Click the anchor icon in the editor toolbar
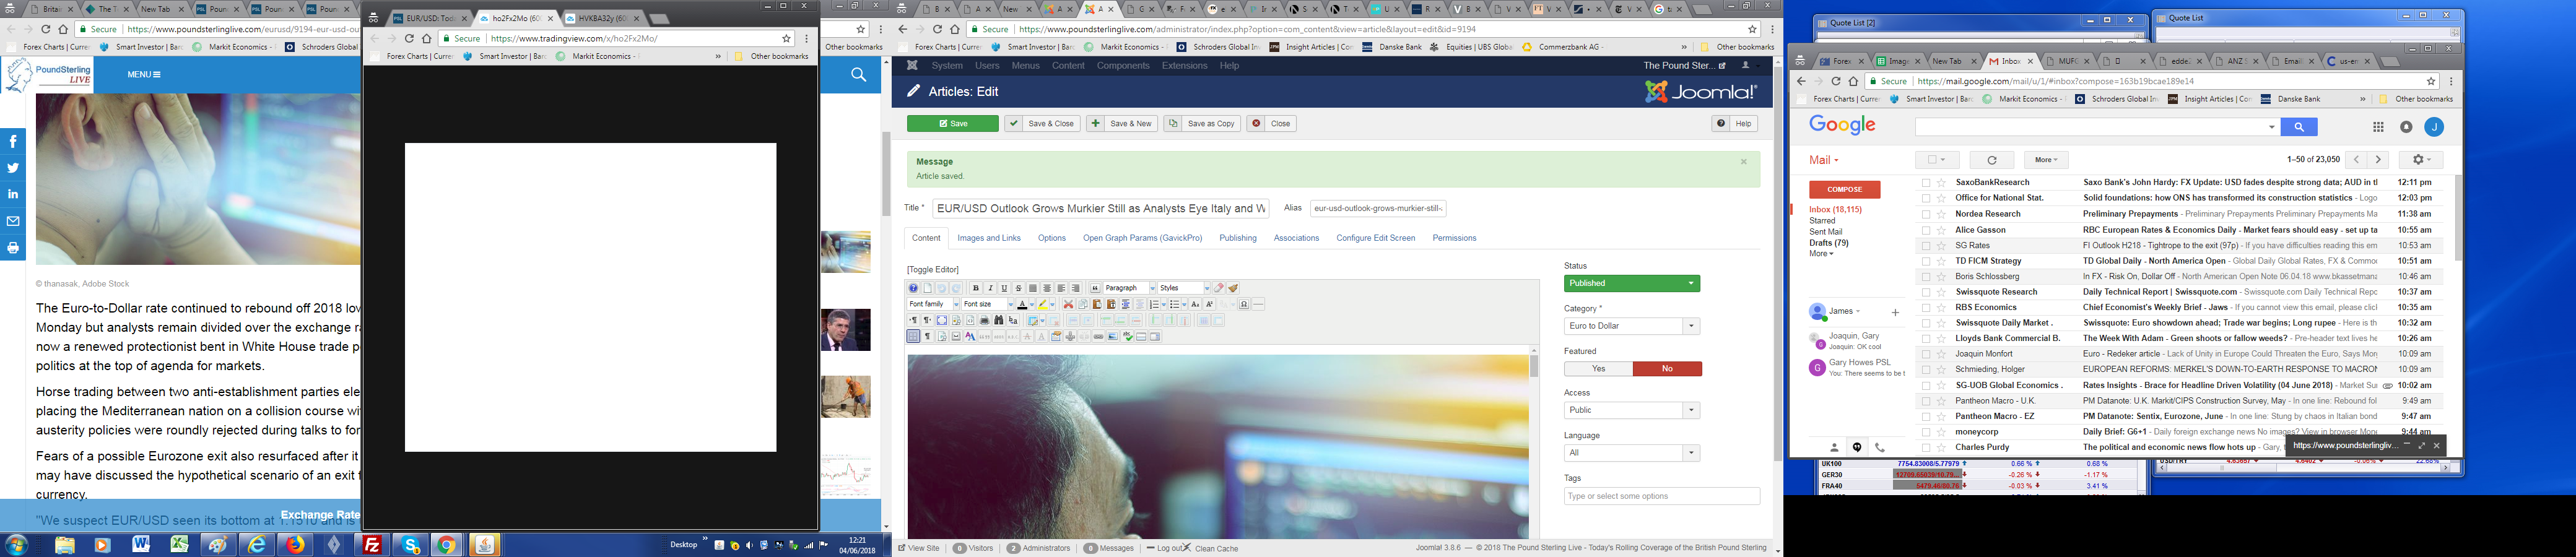This screenshot has height=557, width=2576. (x=1070, y=337)
